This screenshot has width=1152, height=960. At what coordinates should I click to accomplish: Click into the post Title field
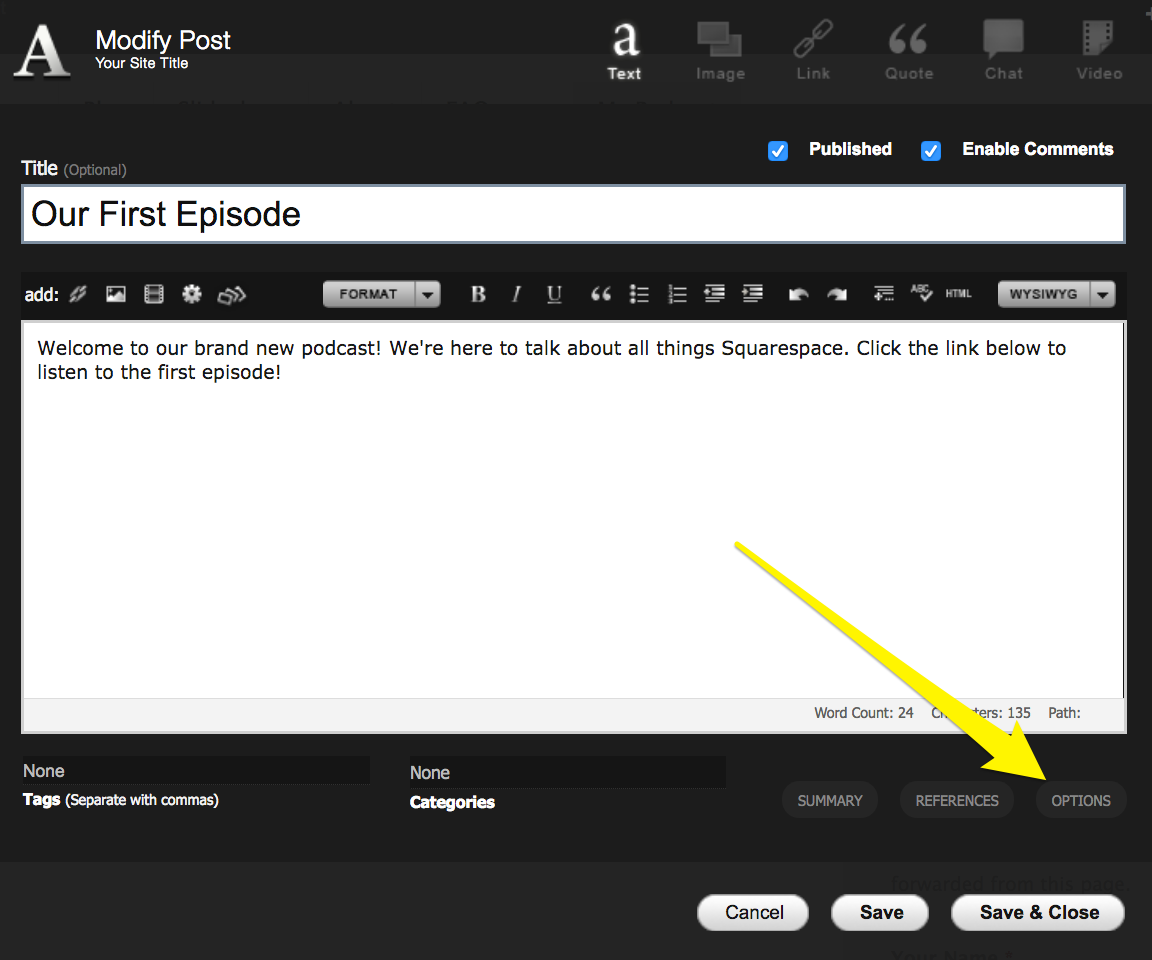573,214
